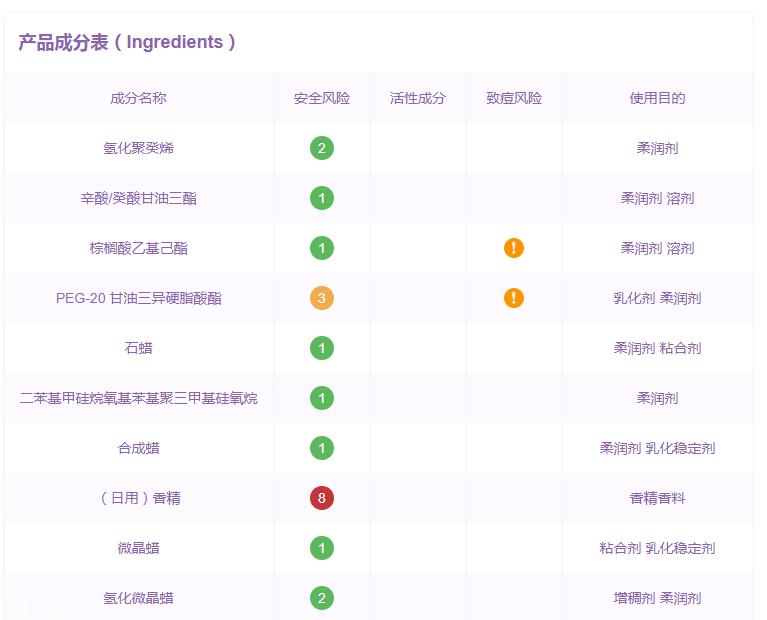The image size is (767, 620).
Task: Click purpose 香精香料
Action: click(x=657, y=498)
